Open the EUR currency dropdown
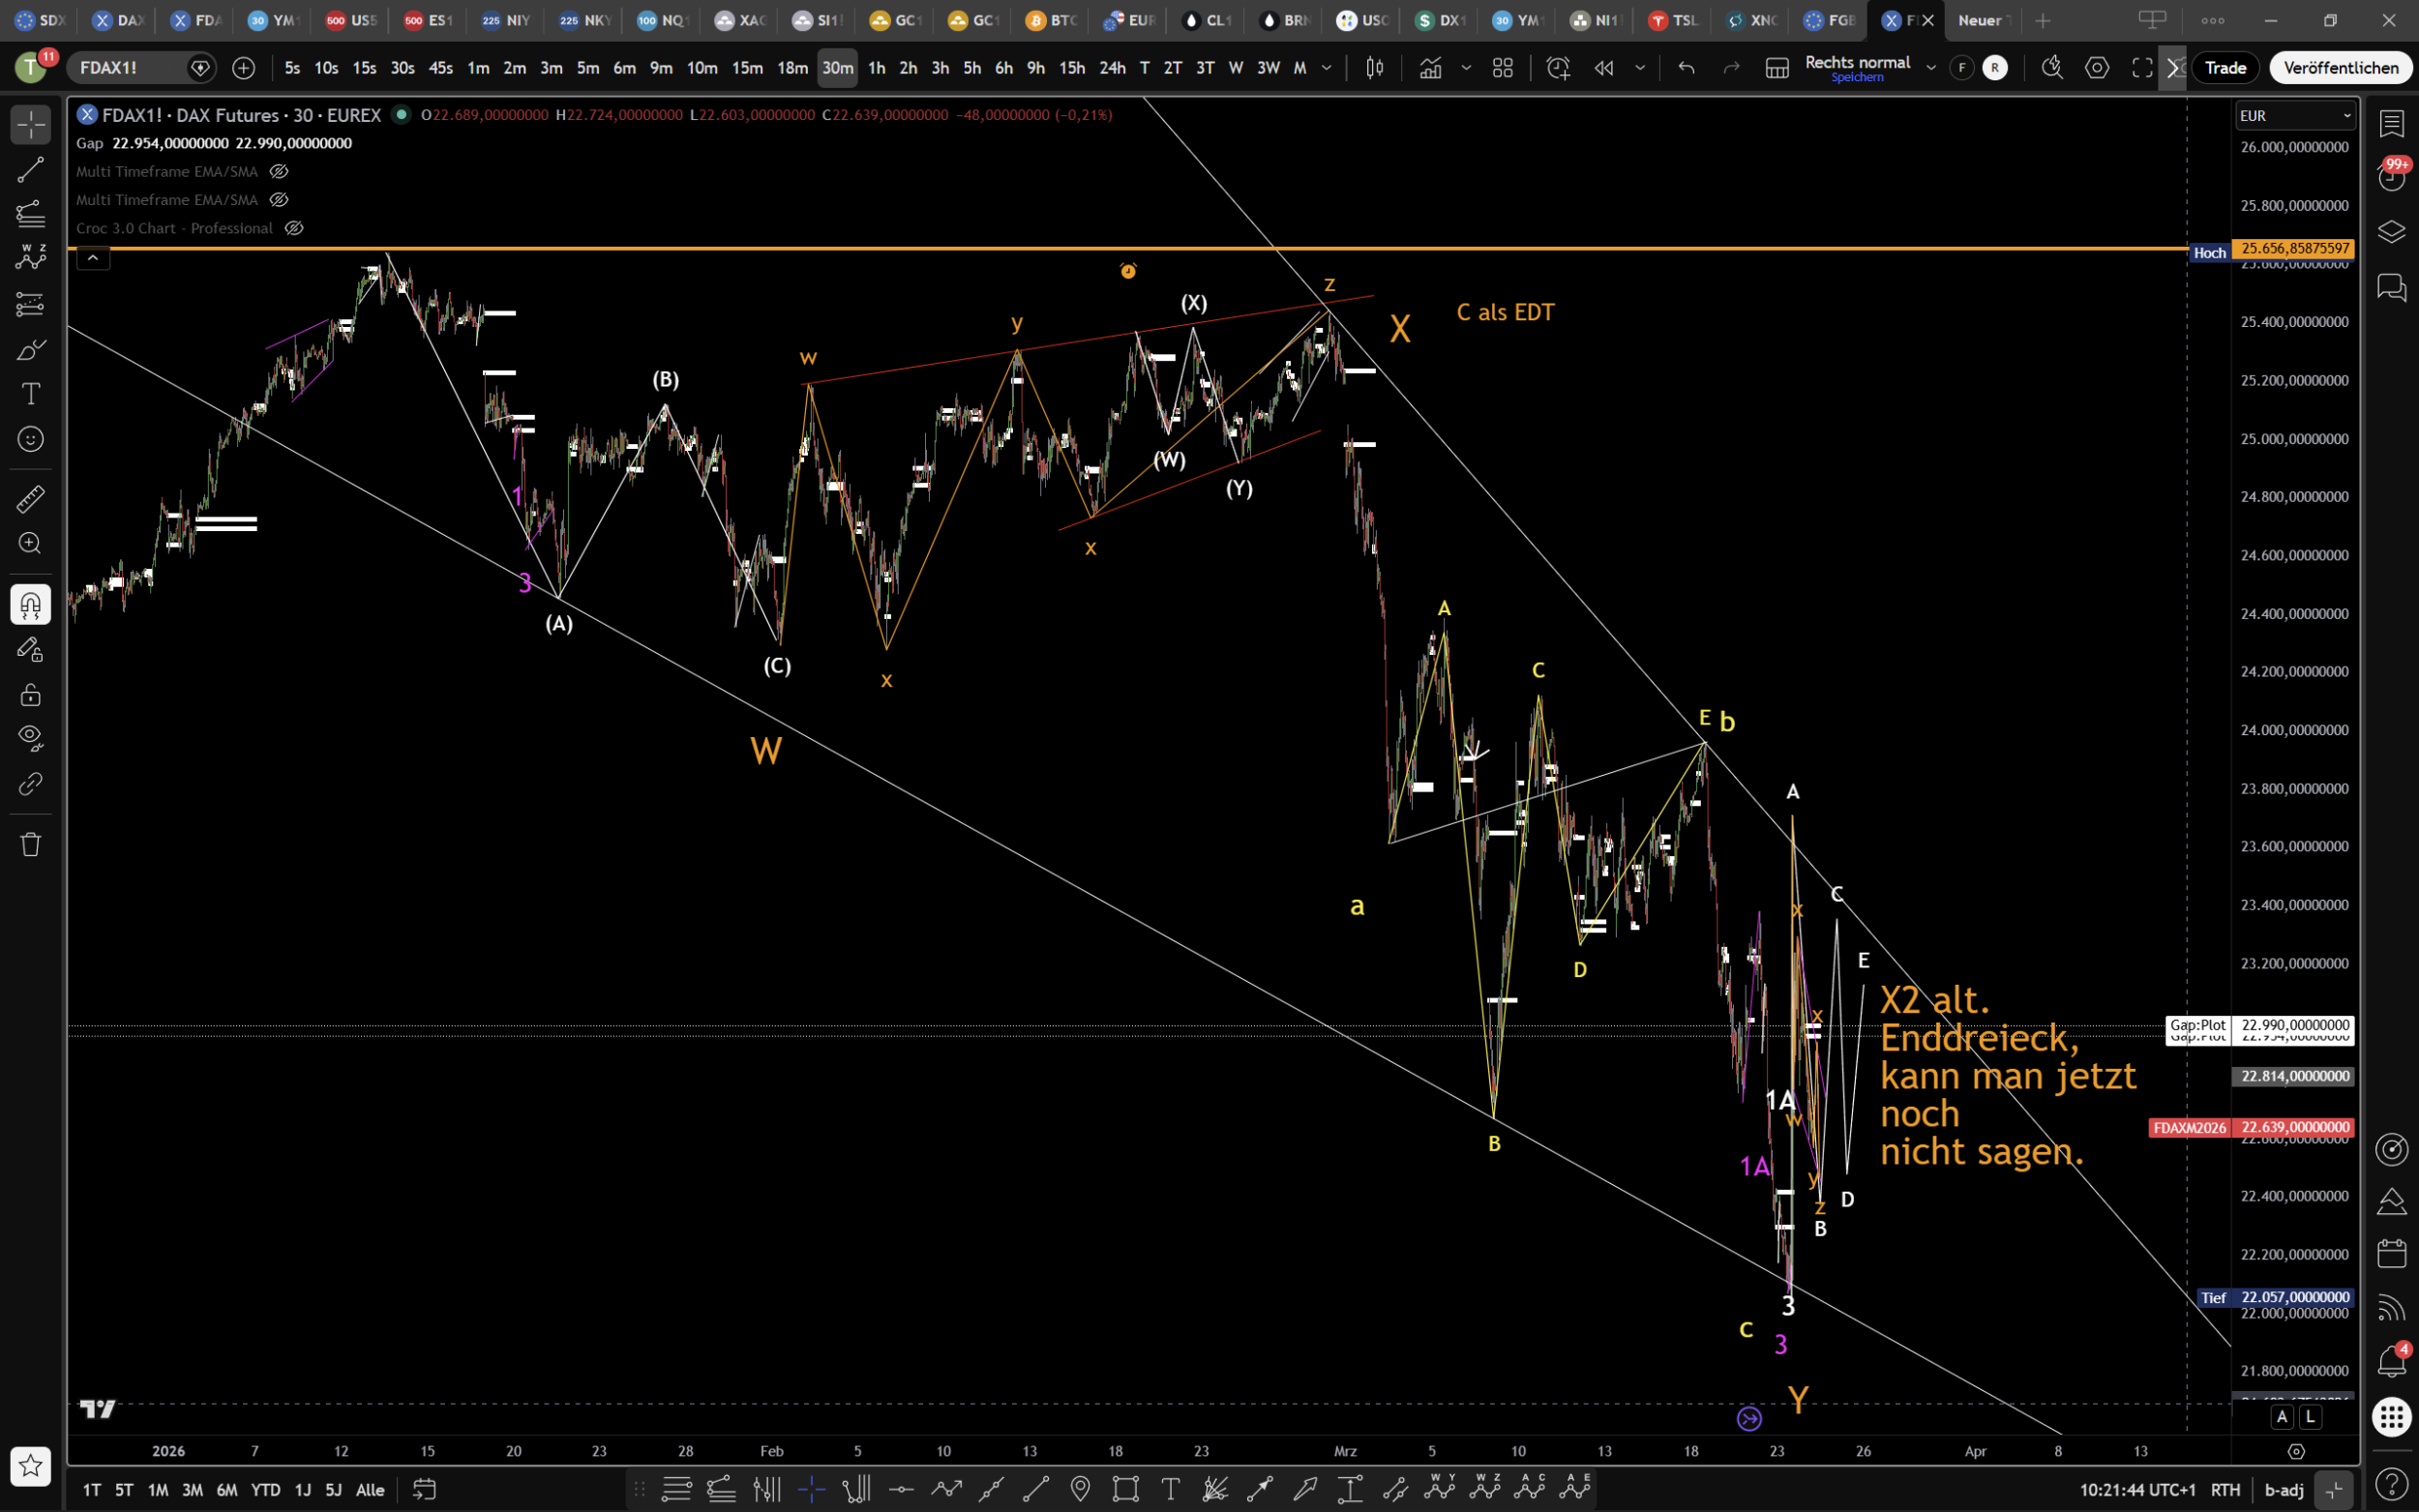Screen dimensions: 2419x1512 pyautogui.click(x=2295, y=116)
